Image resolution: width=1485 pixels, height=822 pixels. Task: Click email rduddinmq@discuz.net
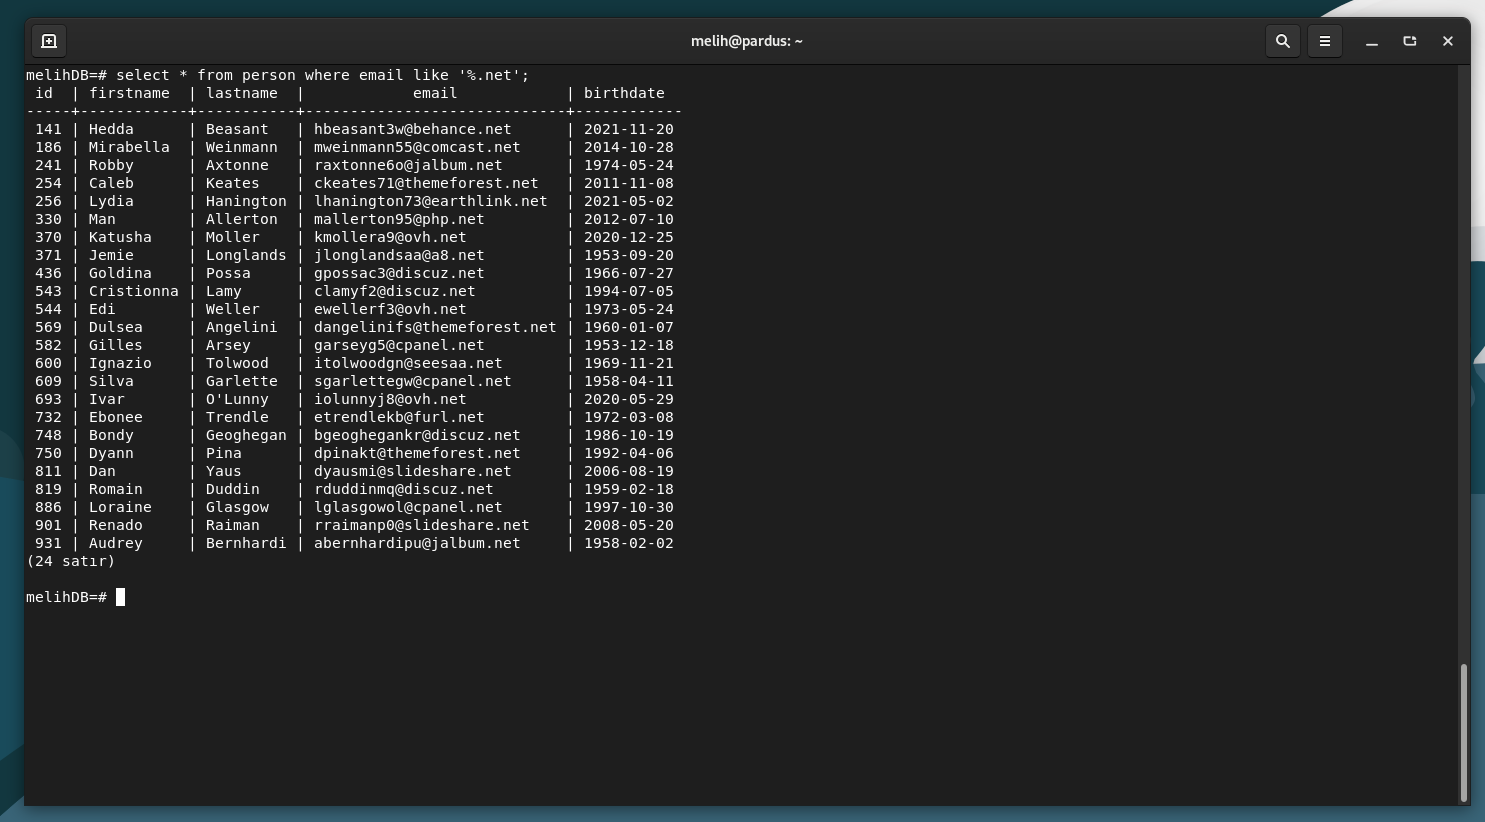coord(403,489)
